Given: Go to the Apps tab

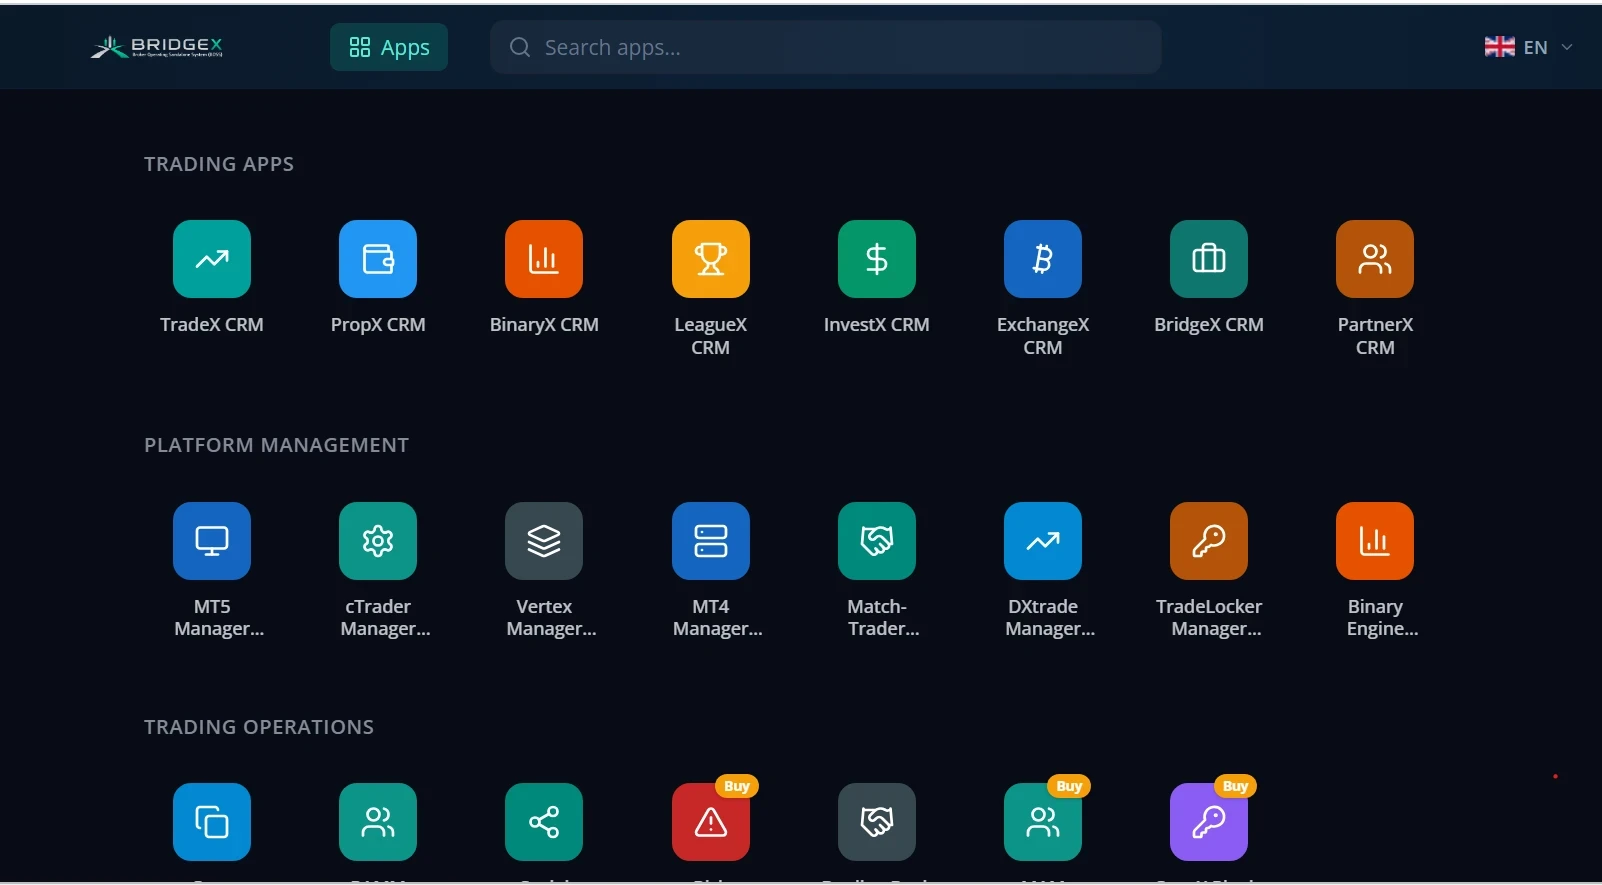Looking at the screenshot, I should [389, 47].
